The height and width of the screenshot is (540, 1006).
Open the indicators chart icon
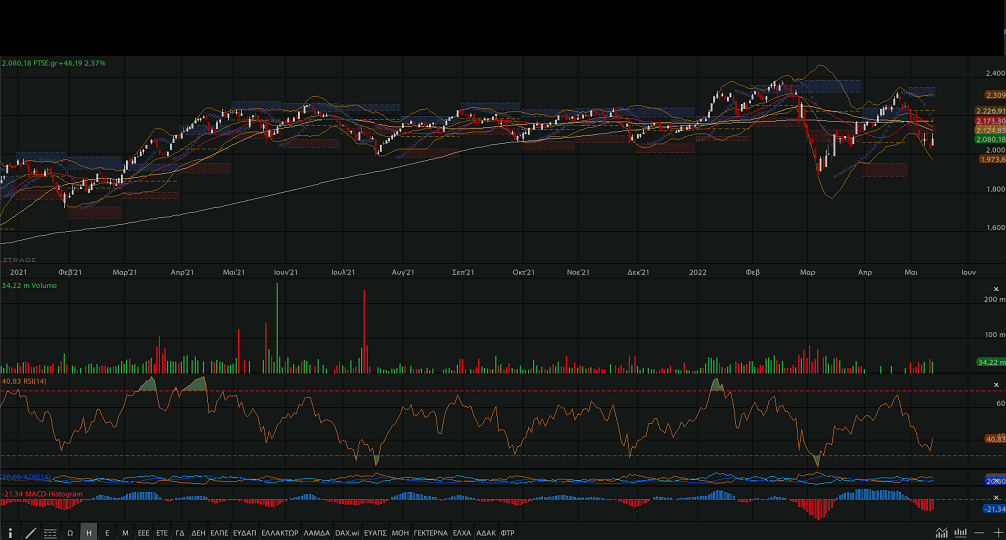tap(941, 533)
